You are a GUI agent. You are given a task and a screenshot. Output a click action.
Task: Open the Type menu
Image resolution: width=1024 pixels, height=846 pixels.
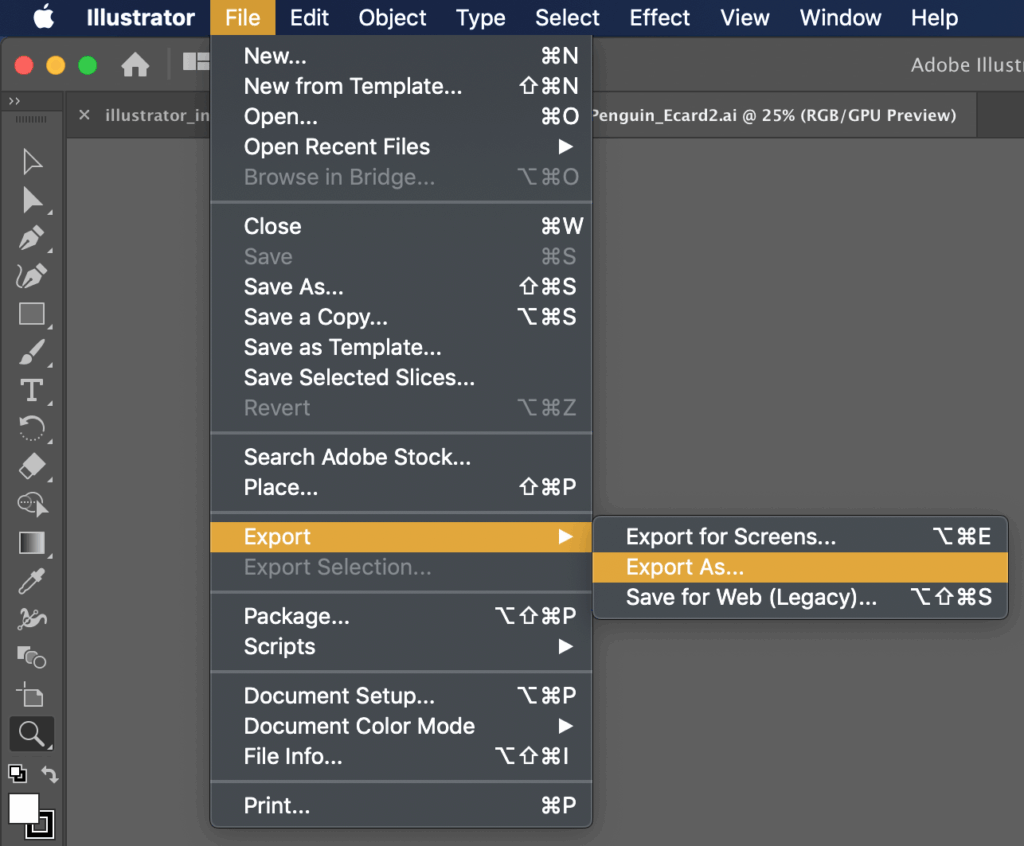pyautogui.click(x=480, y=18)
